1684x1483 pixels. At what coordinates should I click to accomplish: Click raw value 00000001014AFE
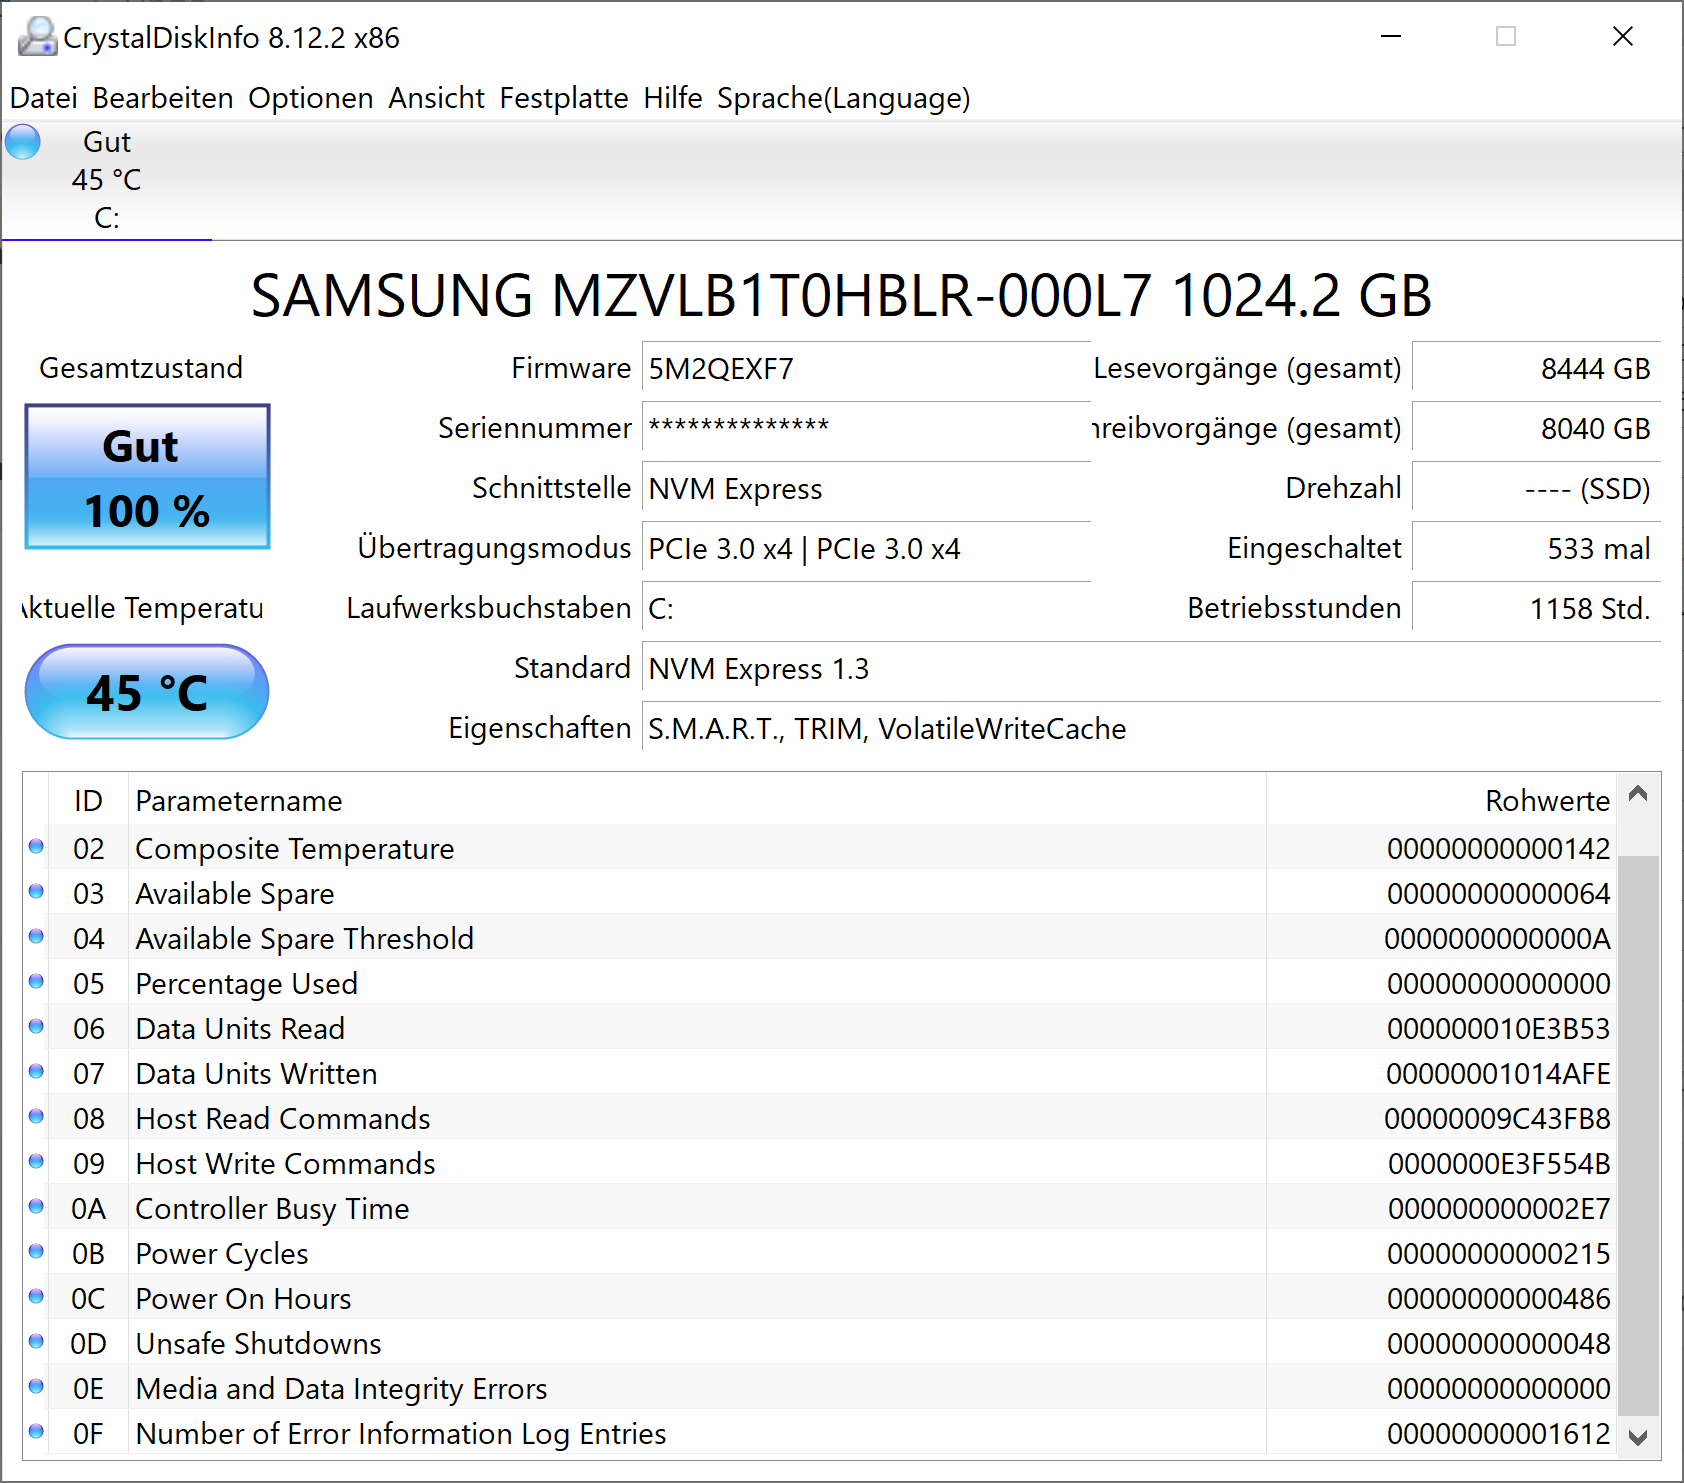tap(1498, 1074)
